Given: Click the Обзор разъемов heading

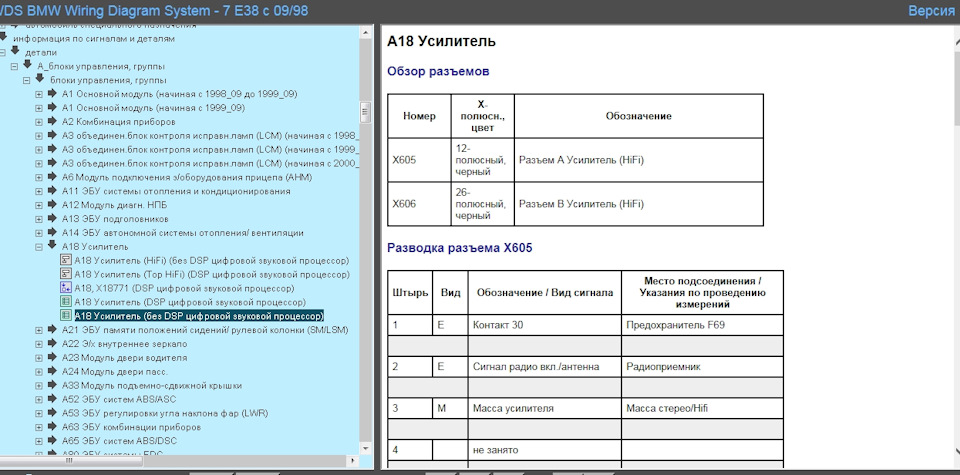Looking at the screenshot, I should (x=438, y=72).
